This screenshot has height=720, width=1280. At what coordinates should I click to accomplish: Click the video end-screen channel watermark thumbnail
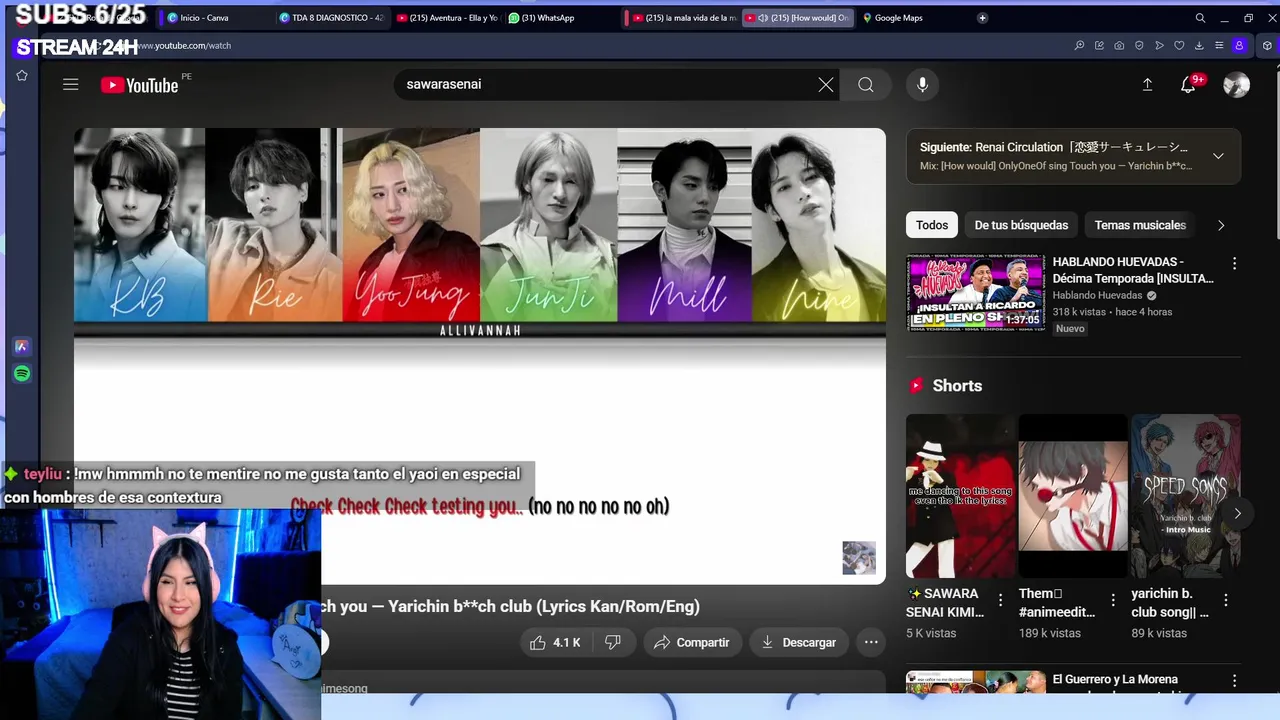(x=858, y=558)
